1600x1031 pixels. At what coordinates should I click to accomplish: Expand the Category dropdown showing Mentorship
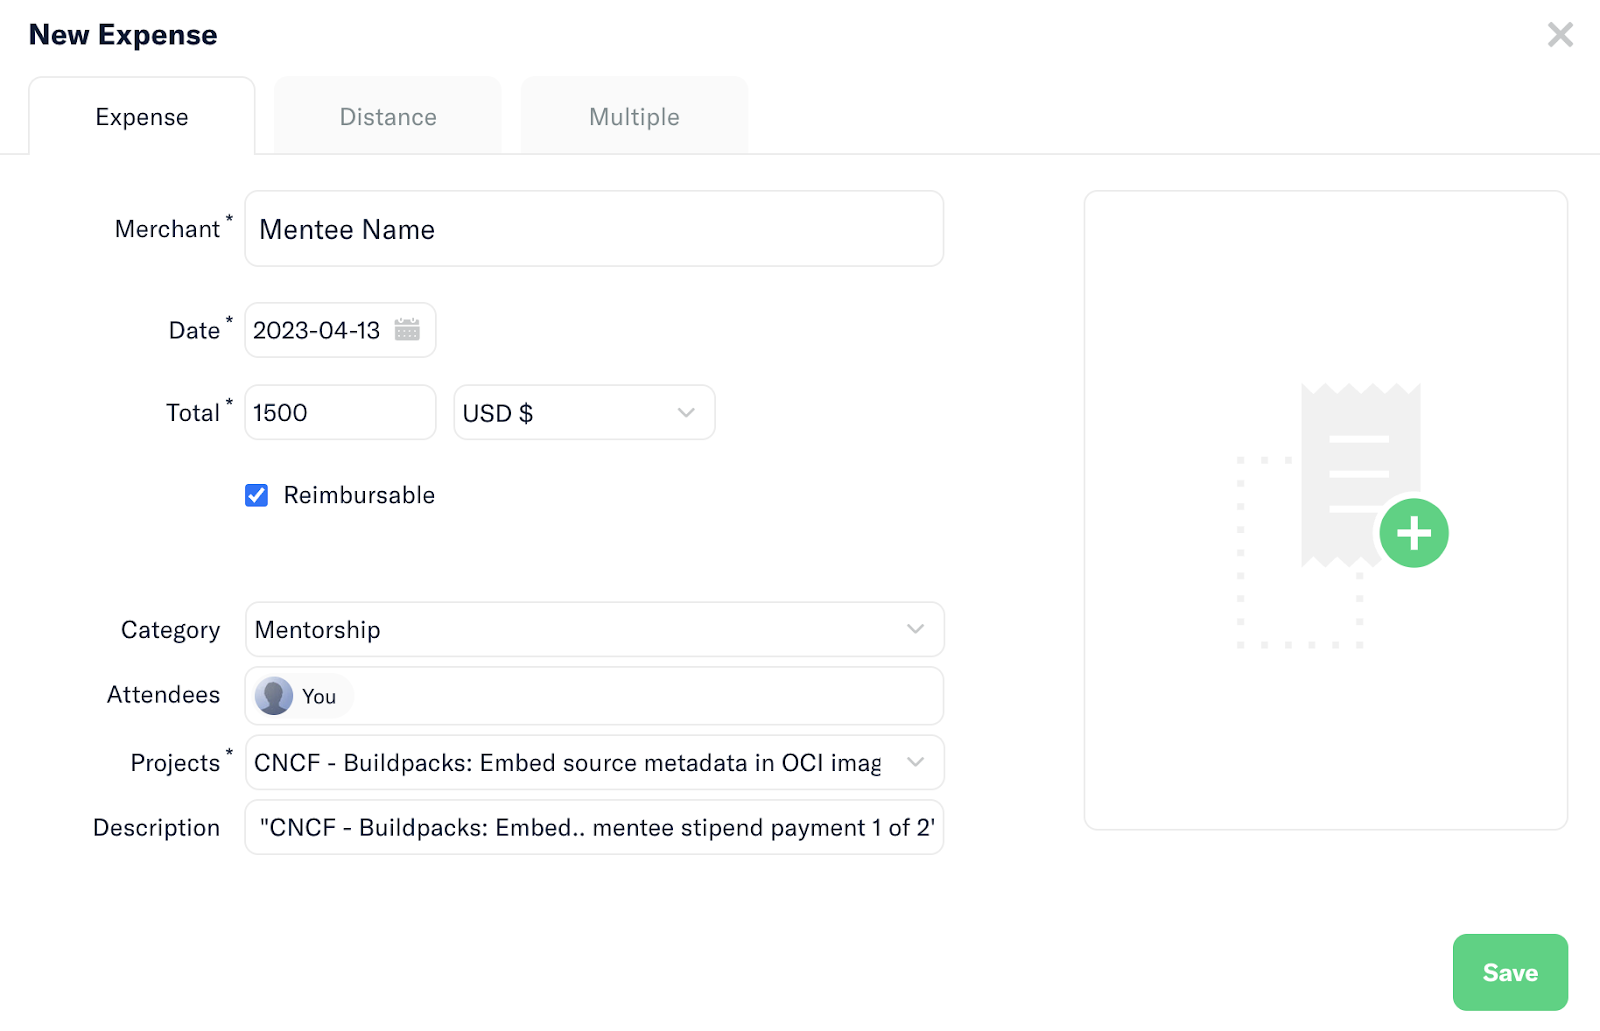click(594, 630)
